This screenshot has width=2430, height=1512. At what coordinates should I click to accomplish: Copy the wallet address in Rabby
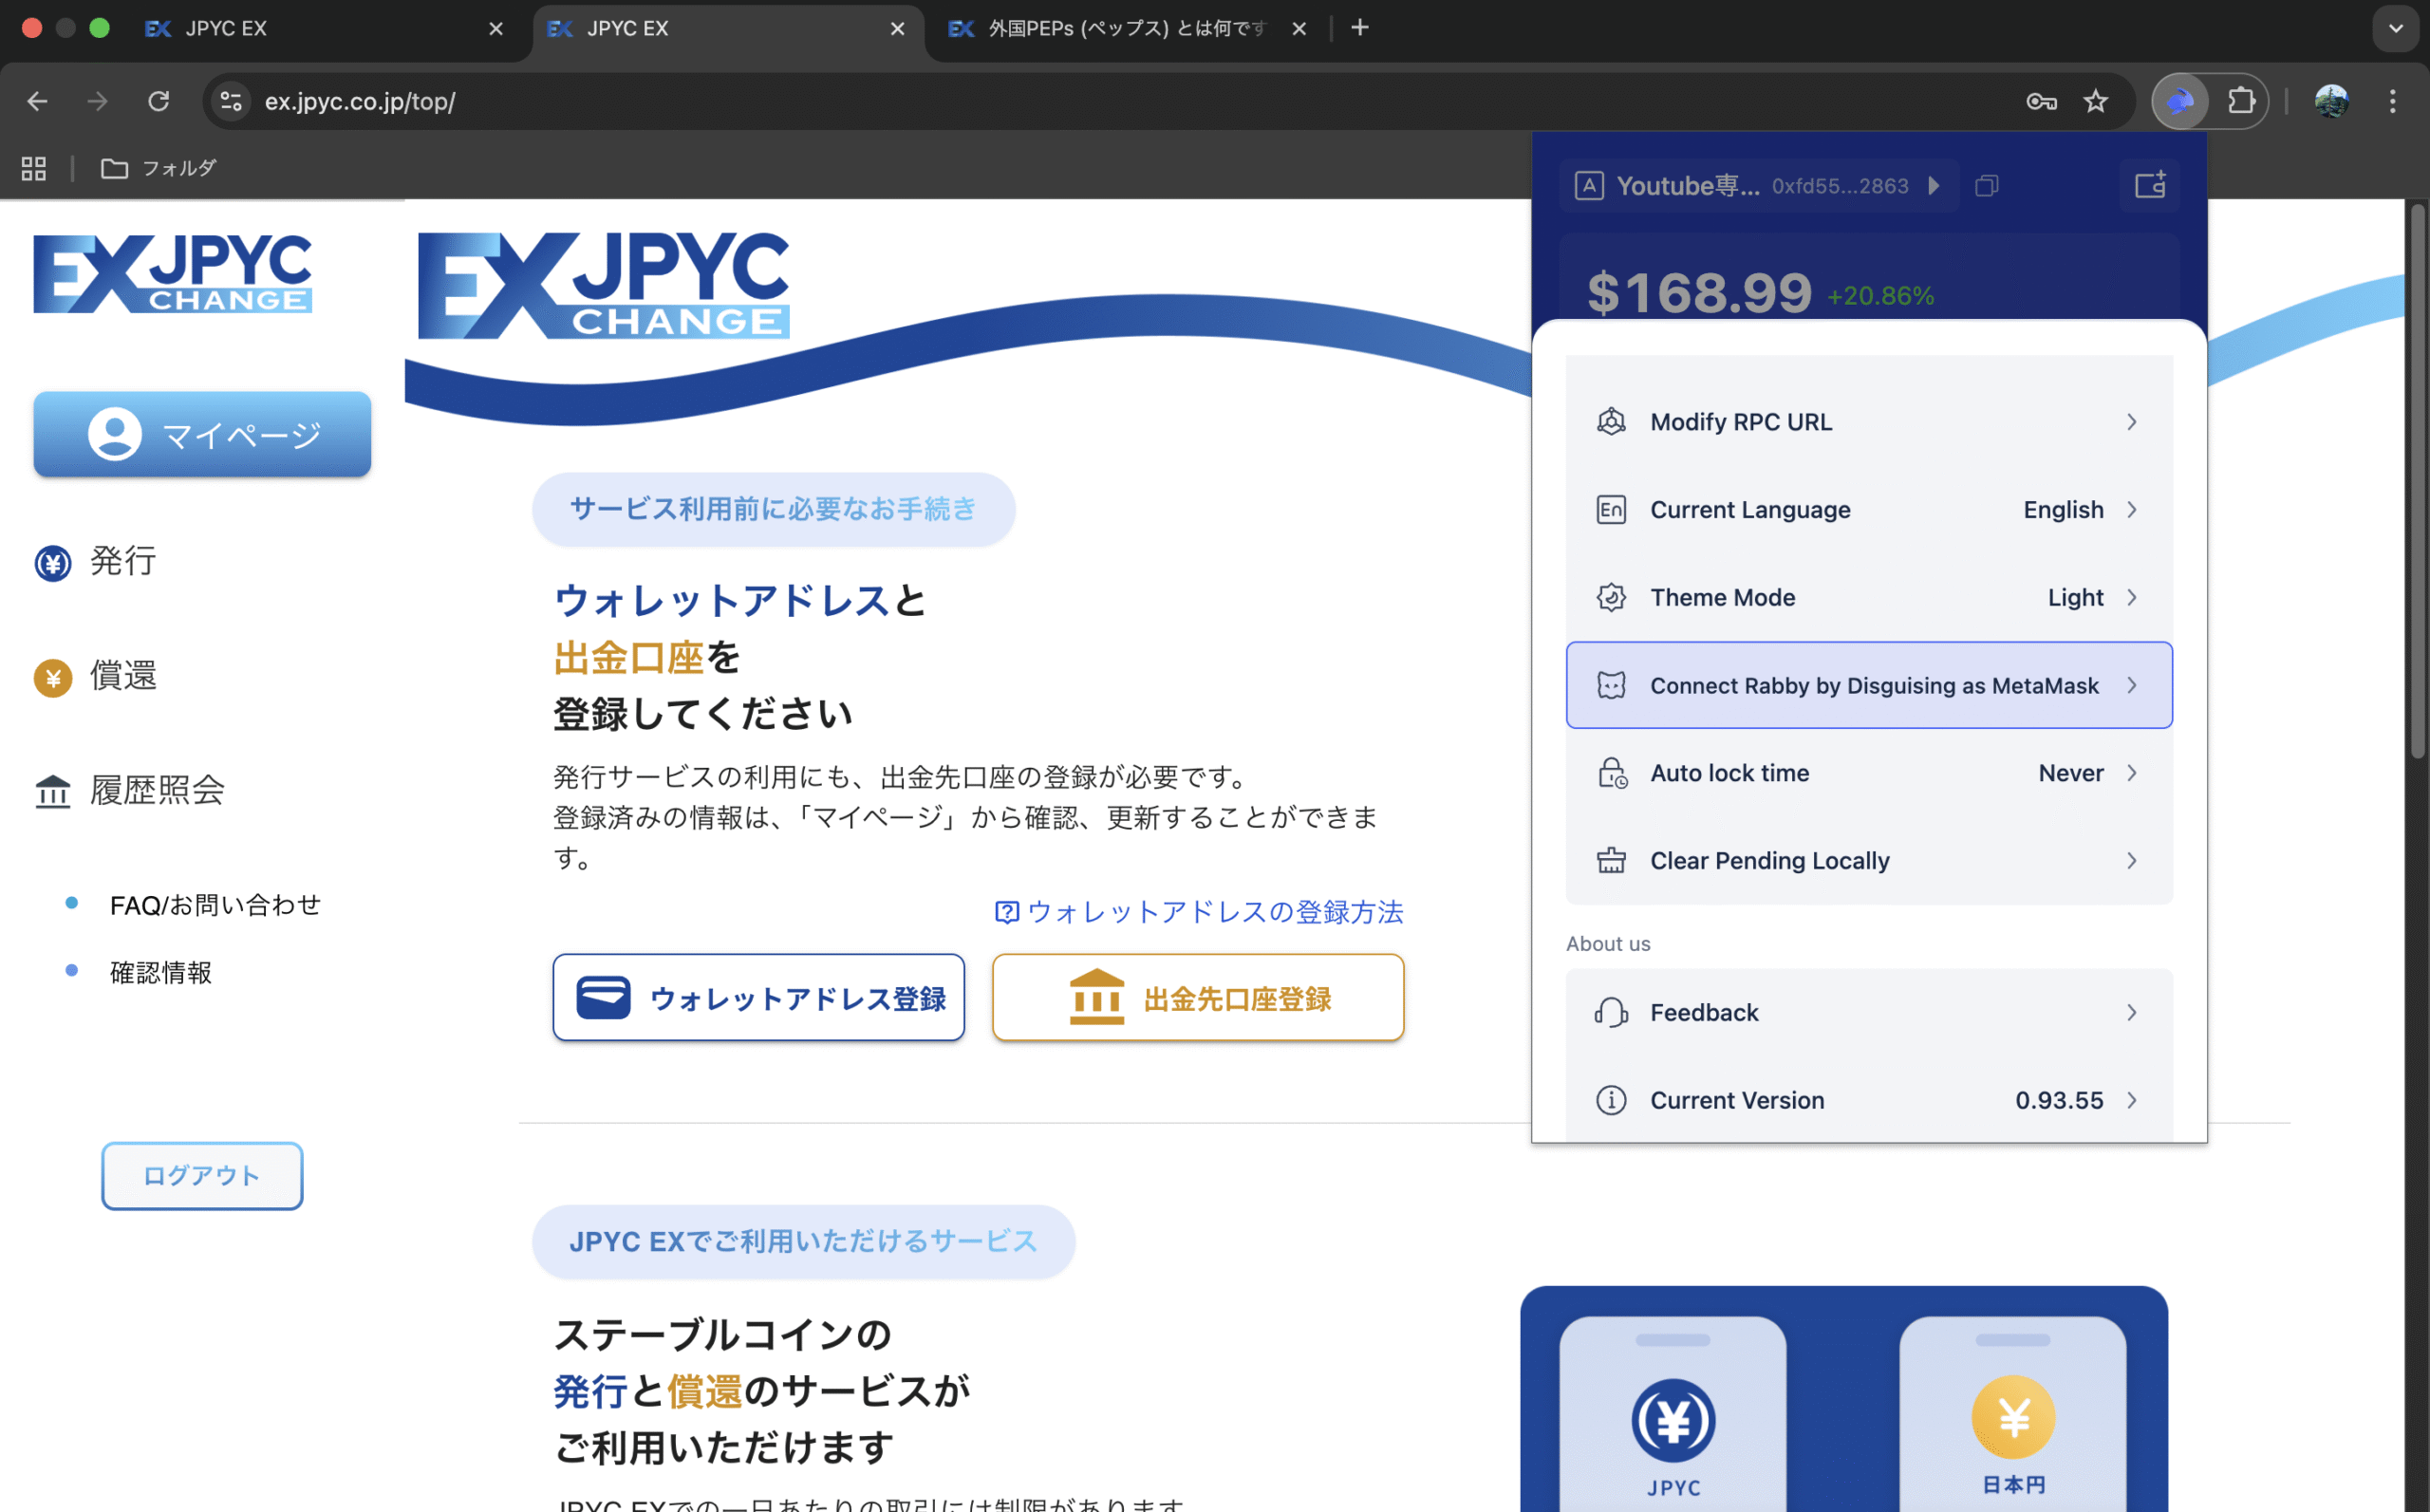point(1986,185)
